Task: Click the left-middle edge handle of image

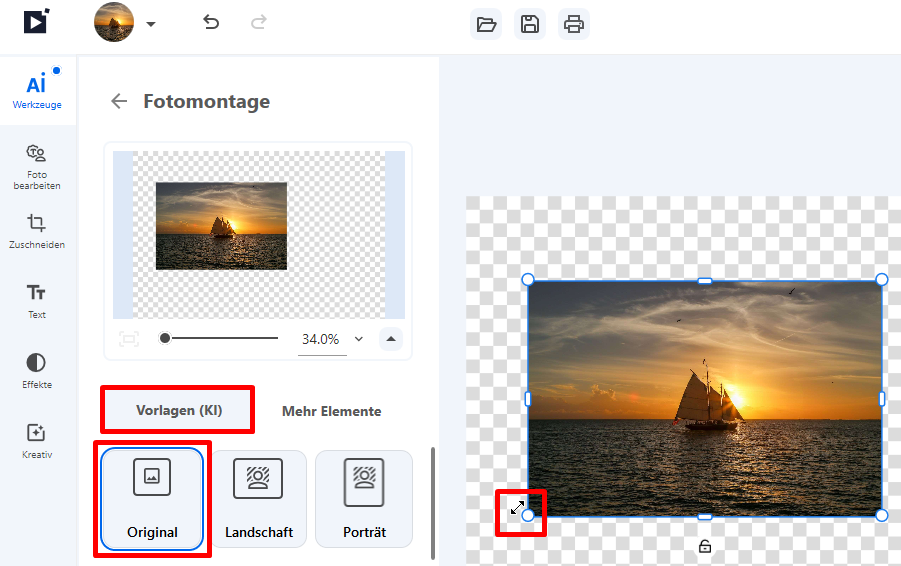Action: tap(528, 398)
